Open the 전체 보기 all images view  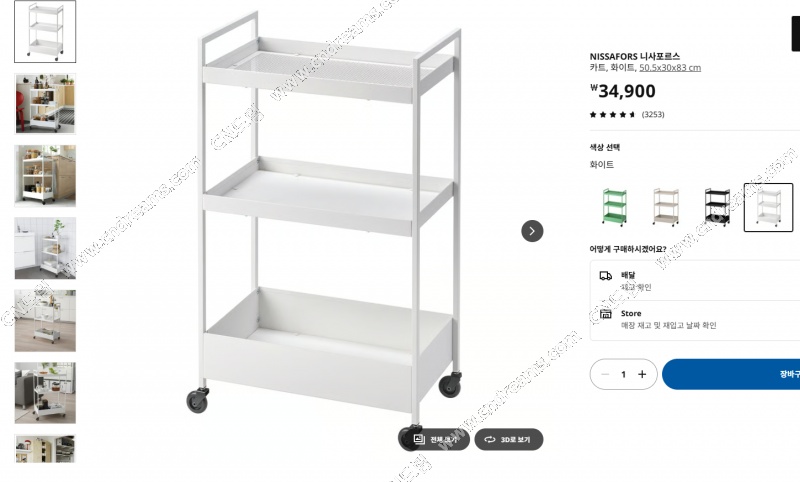[x=435, y=439]
